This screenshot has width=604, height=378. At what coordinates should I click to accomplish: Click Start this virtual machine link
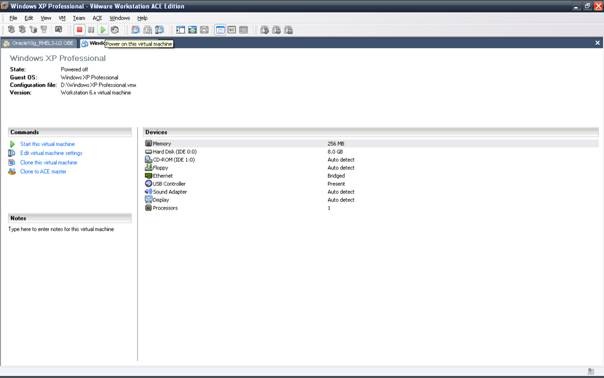[47, 144]
